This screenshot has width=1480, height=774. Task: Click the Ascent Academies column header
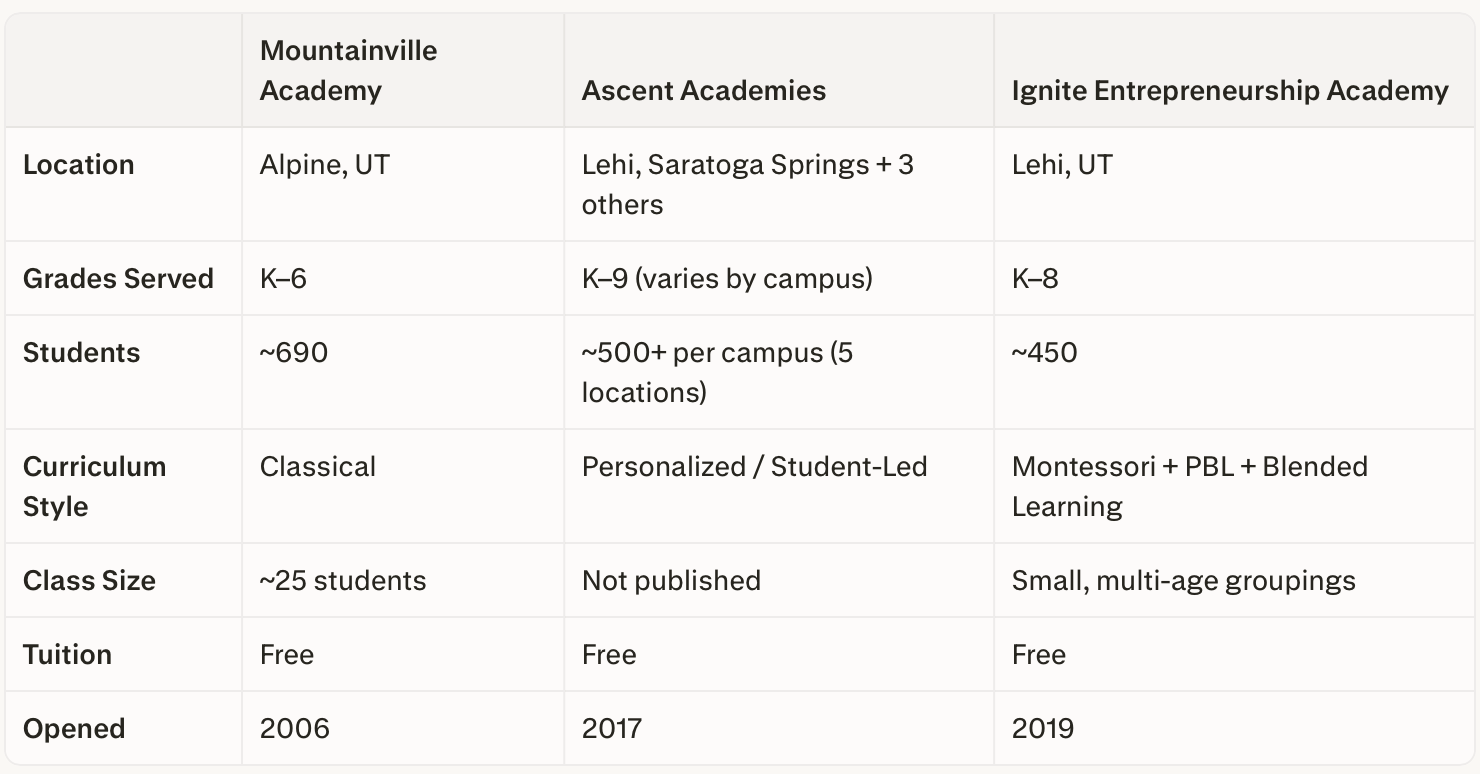tap(704, 90)
